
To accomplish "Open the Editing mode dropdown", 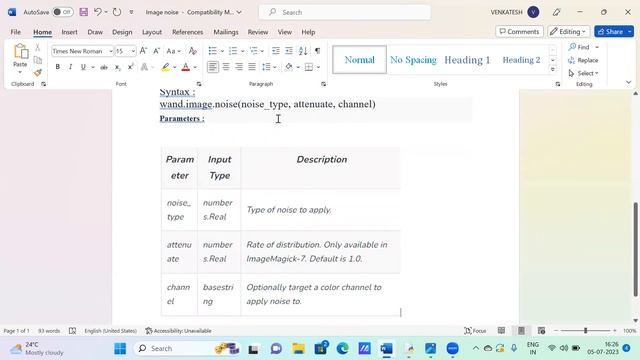I will 569,31.
